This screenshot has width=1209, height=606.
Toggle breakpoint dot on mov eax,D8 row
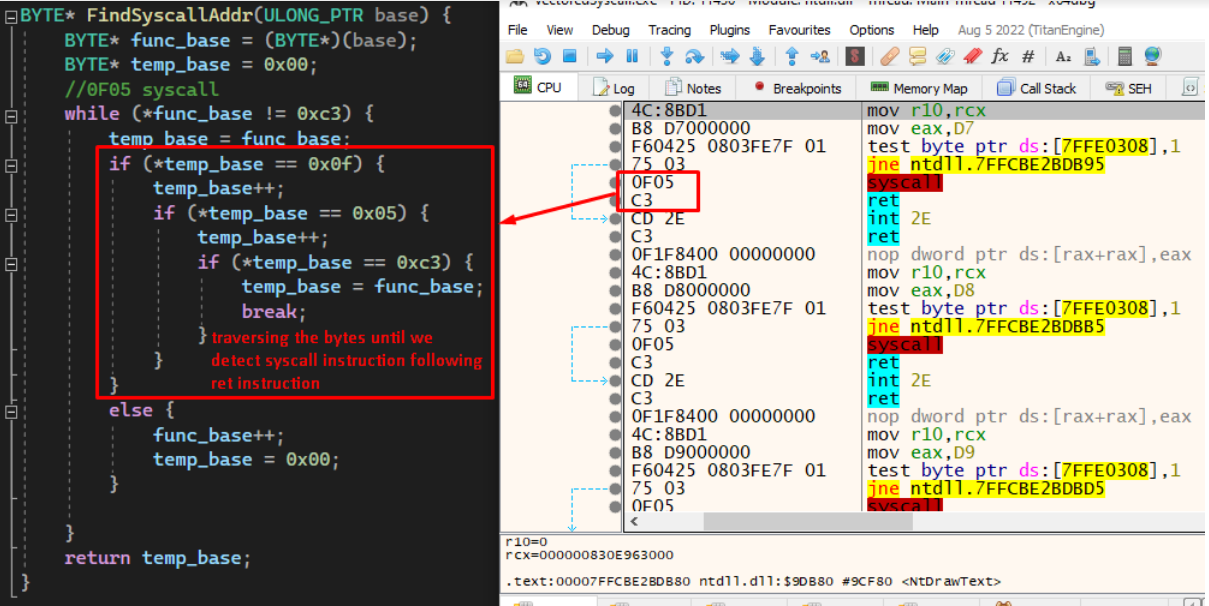615,291
